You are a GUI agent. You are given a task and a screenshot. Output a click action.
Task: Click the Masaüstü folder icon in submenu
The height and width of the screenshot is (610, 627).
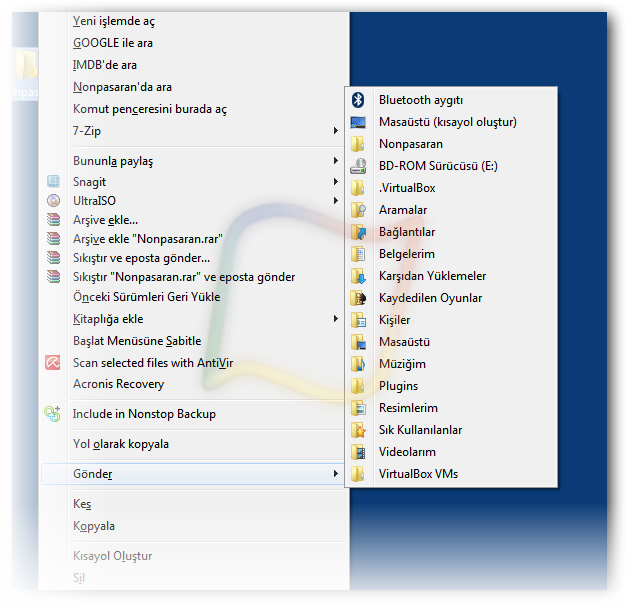click(x=358, y=342)
